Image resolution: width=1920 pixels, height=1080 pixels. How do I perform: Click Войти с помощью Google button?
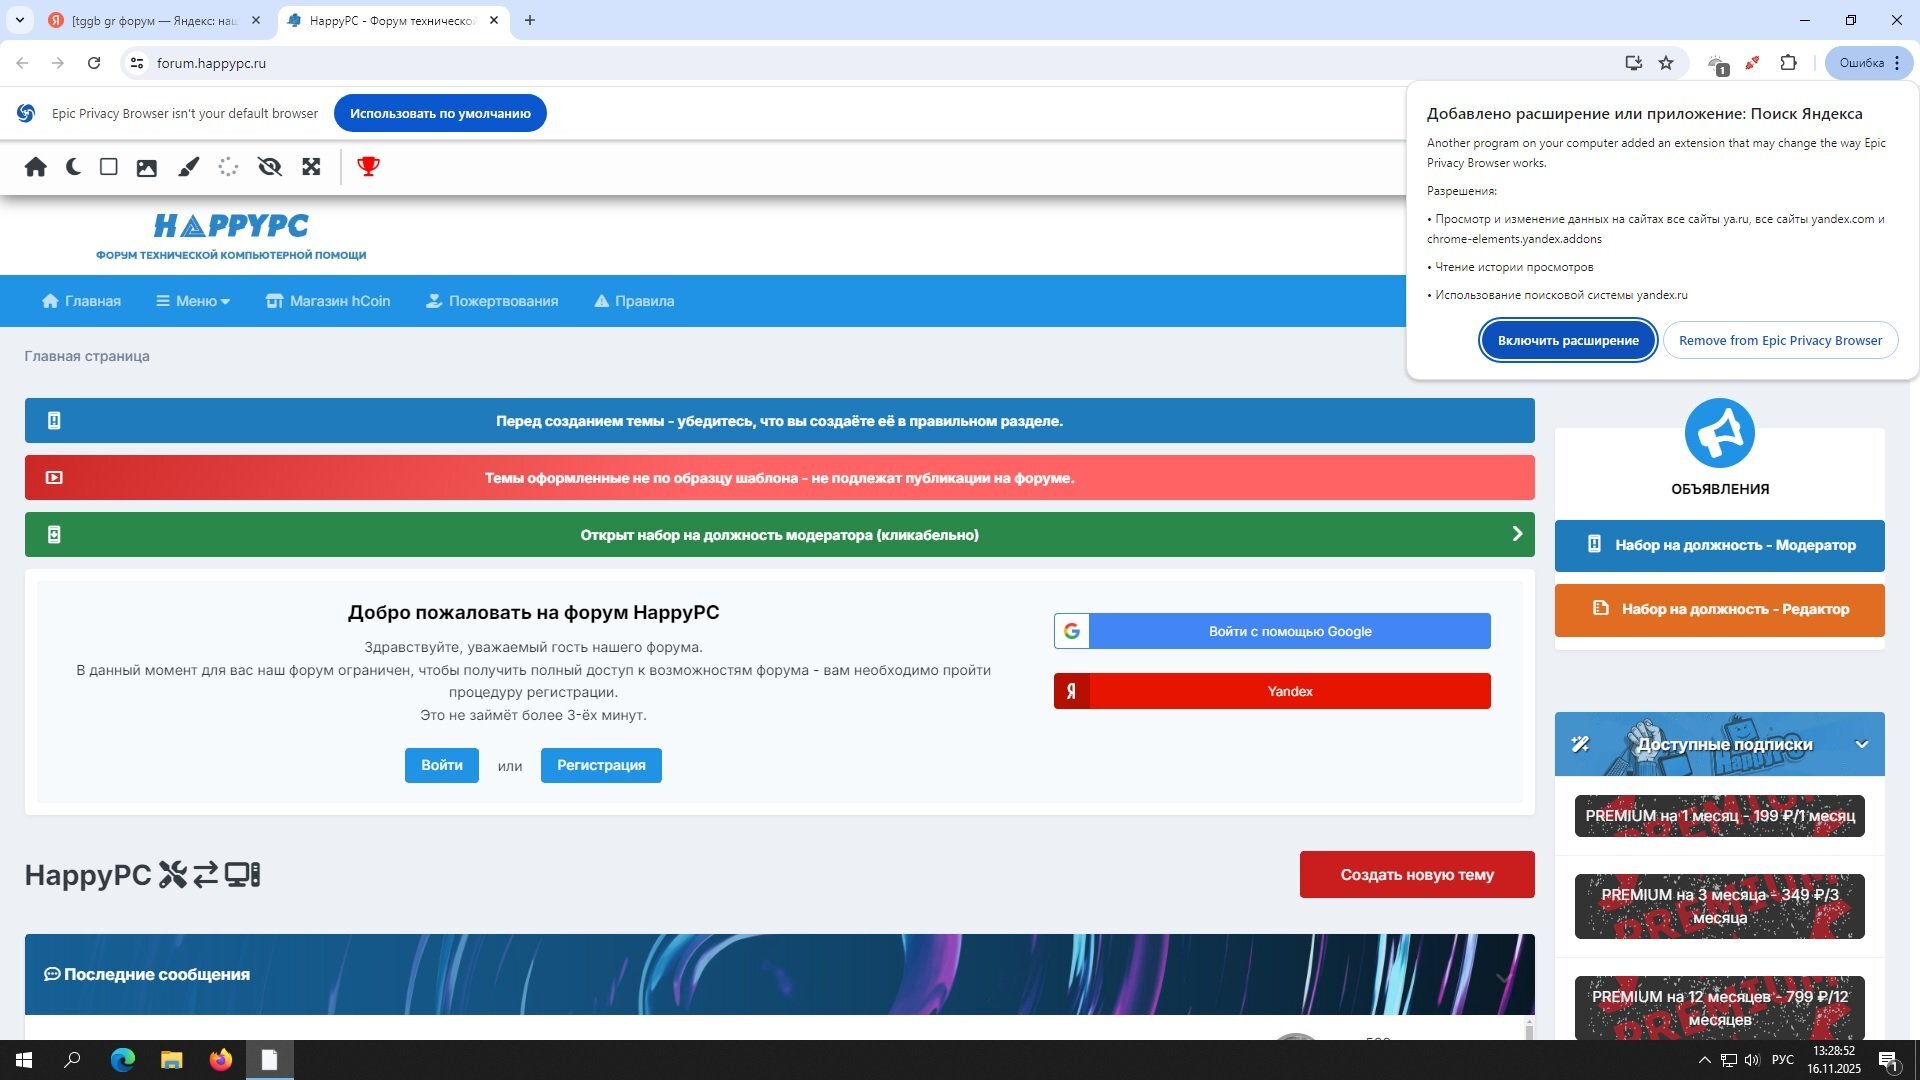click(1272, 631)
